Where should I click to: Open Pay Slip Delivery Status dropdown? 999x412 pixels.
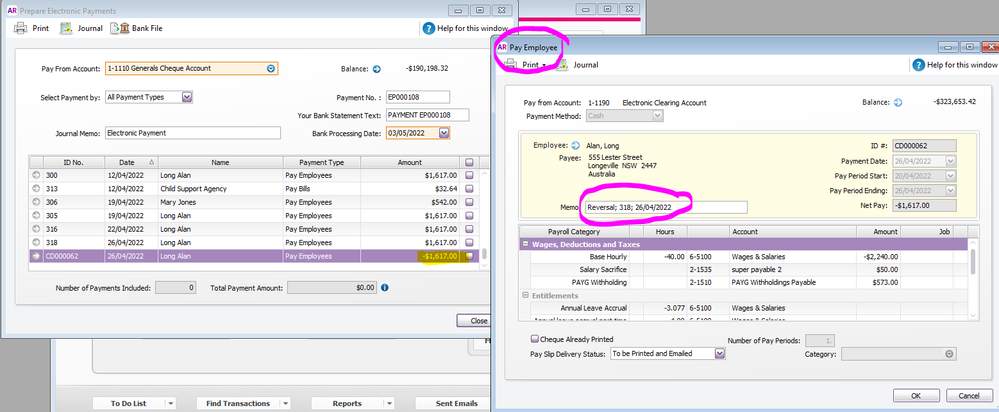coord(718,353)
